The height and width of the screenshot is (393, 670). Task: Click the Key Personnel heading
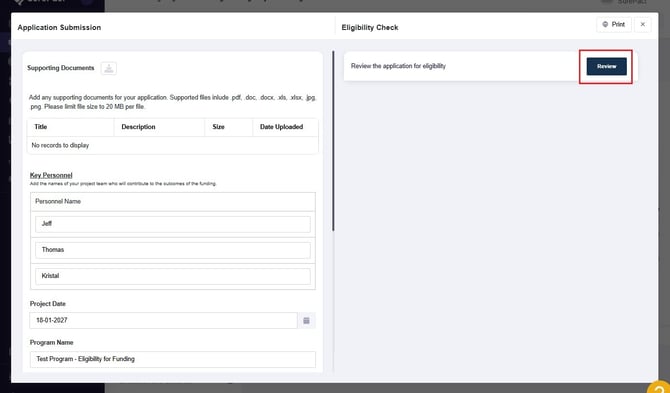coord(51,175)
